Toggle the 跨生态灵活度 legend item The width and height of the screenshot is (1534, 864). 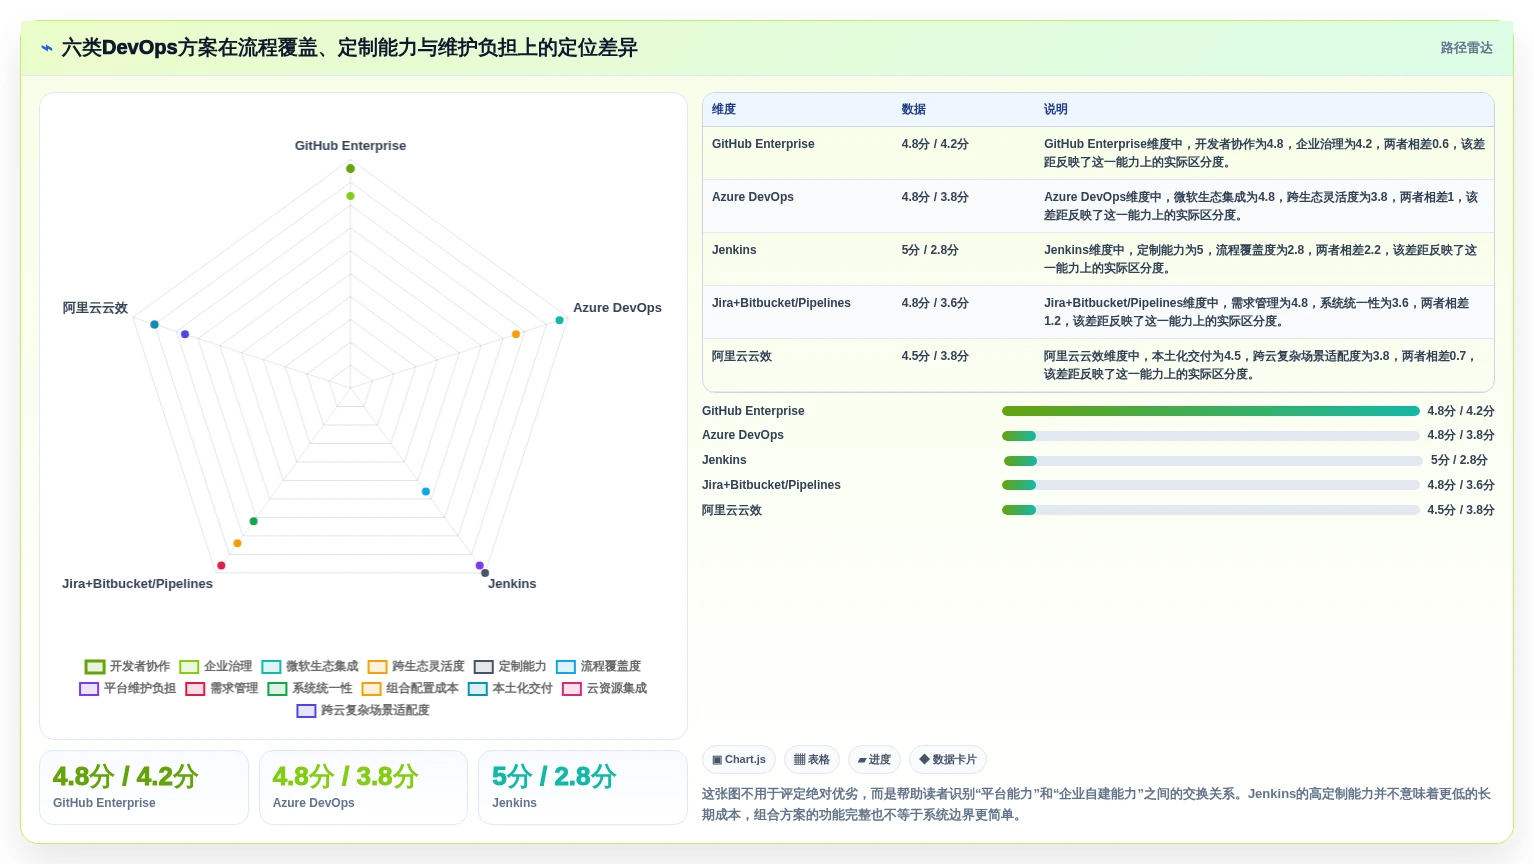point(416,666)
